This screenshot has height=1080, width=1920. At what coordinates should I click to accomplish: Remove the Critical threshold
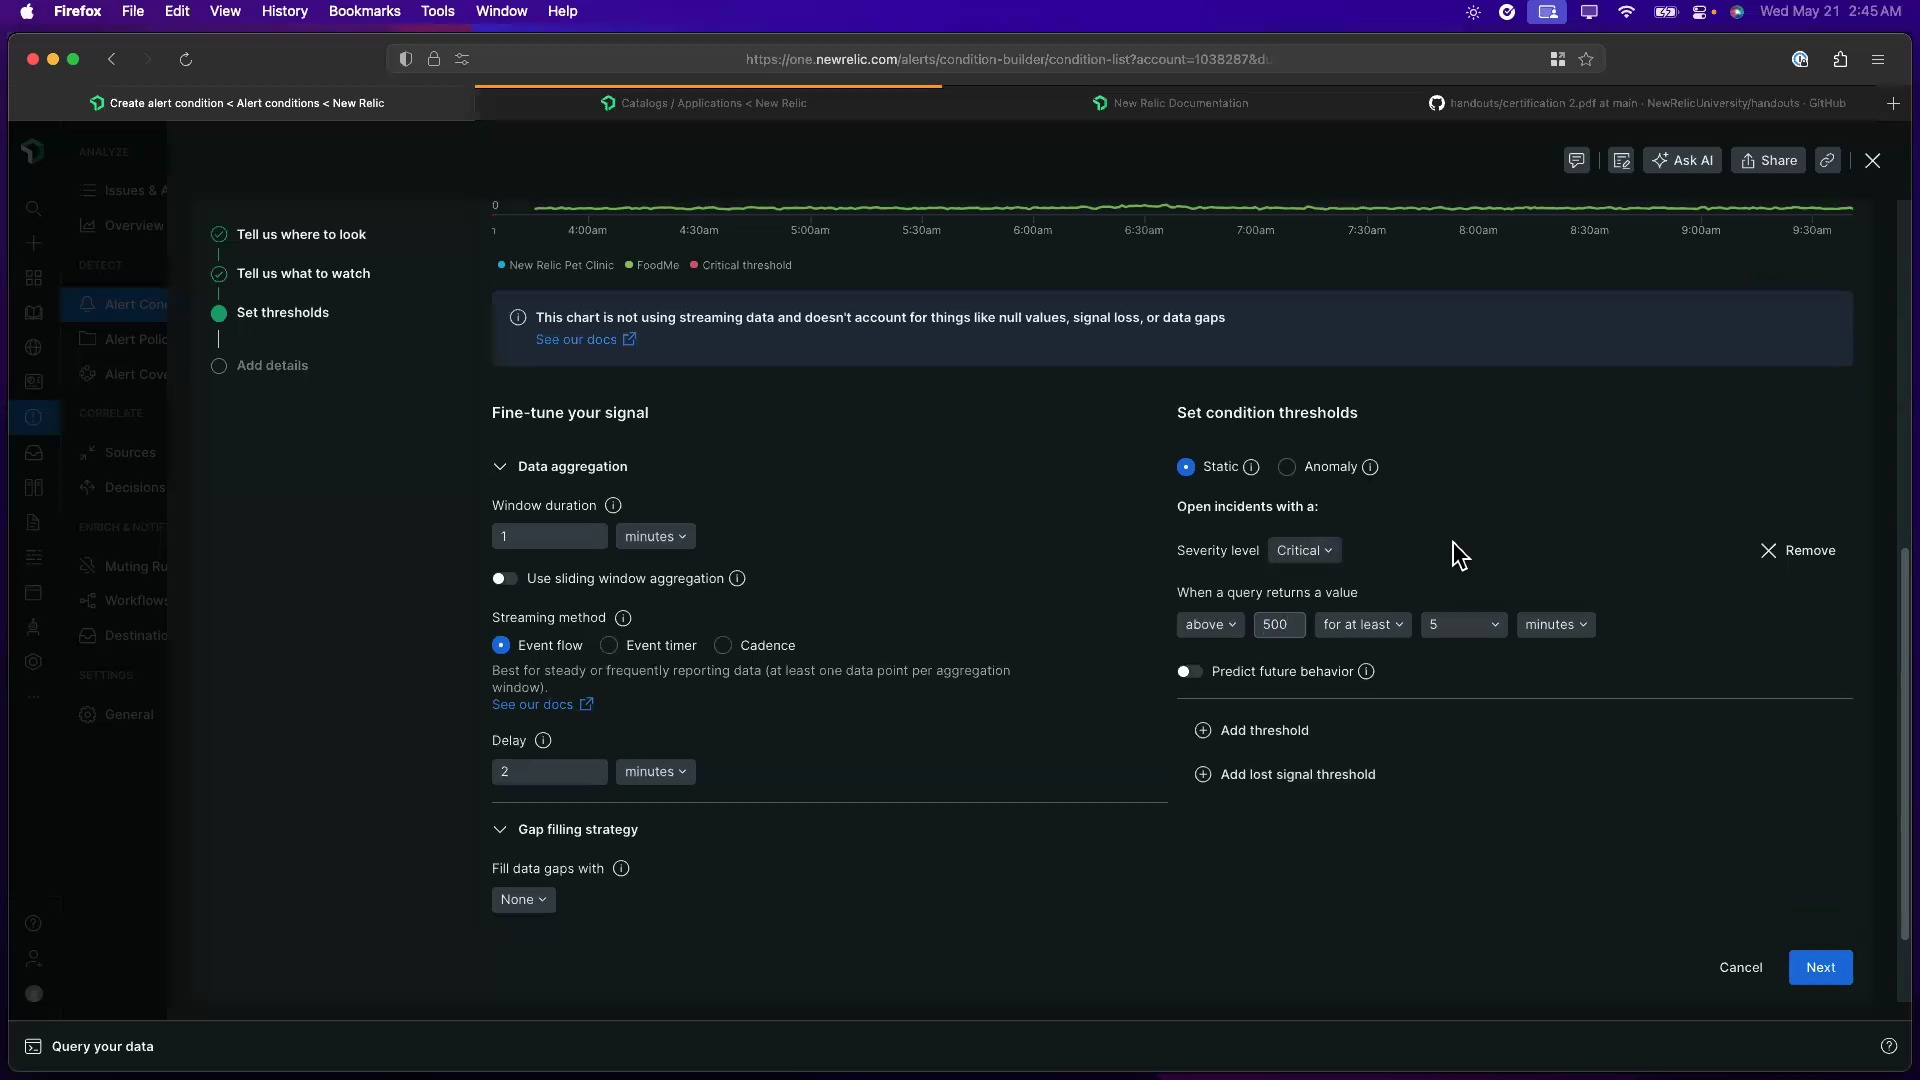1798,551
